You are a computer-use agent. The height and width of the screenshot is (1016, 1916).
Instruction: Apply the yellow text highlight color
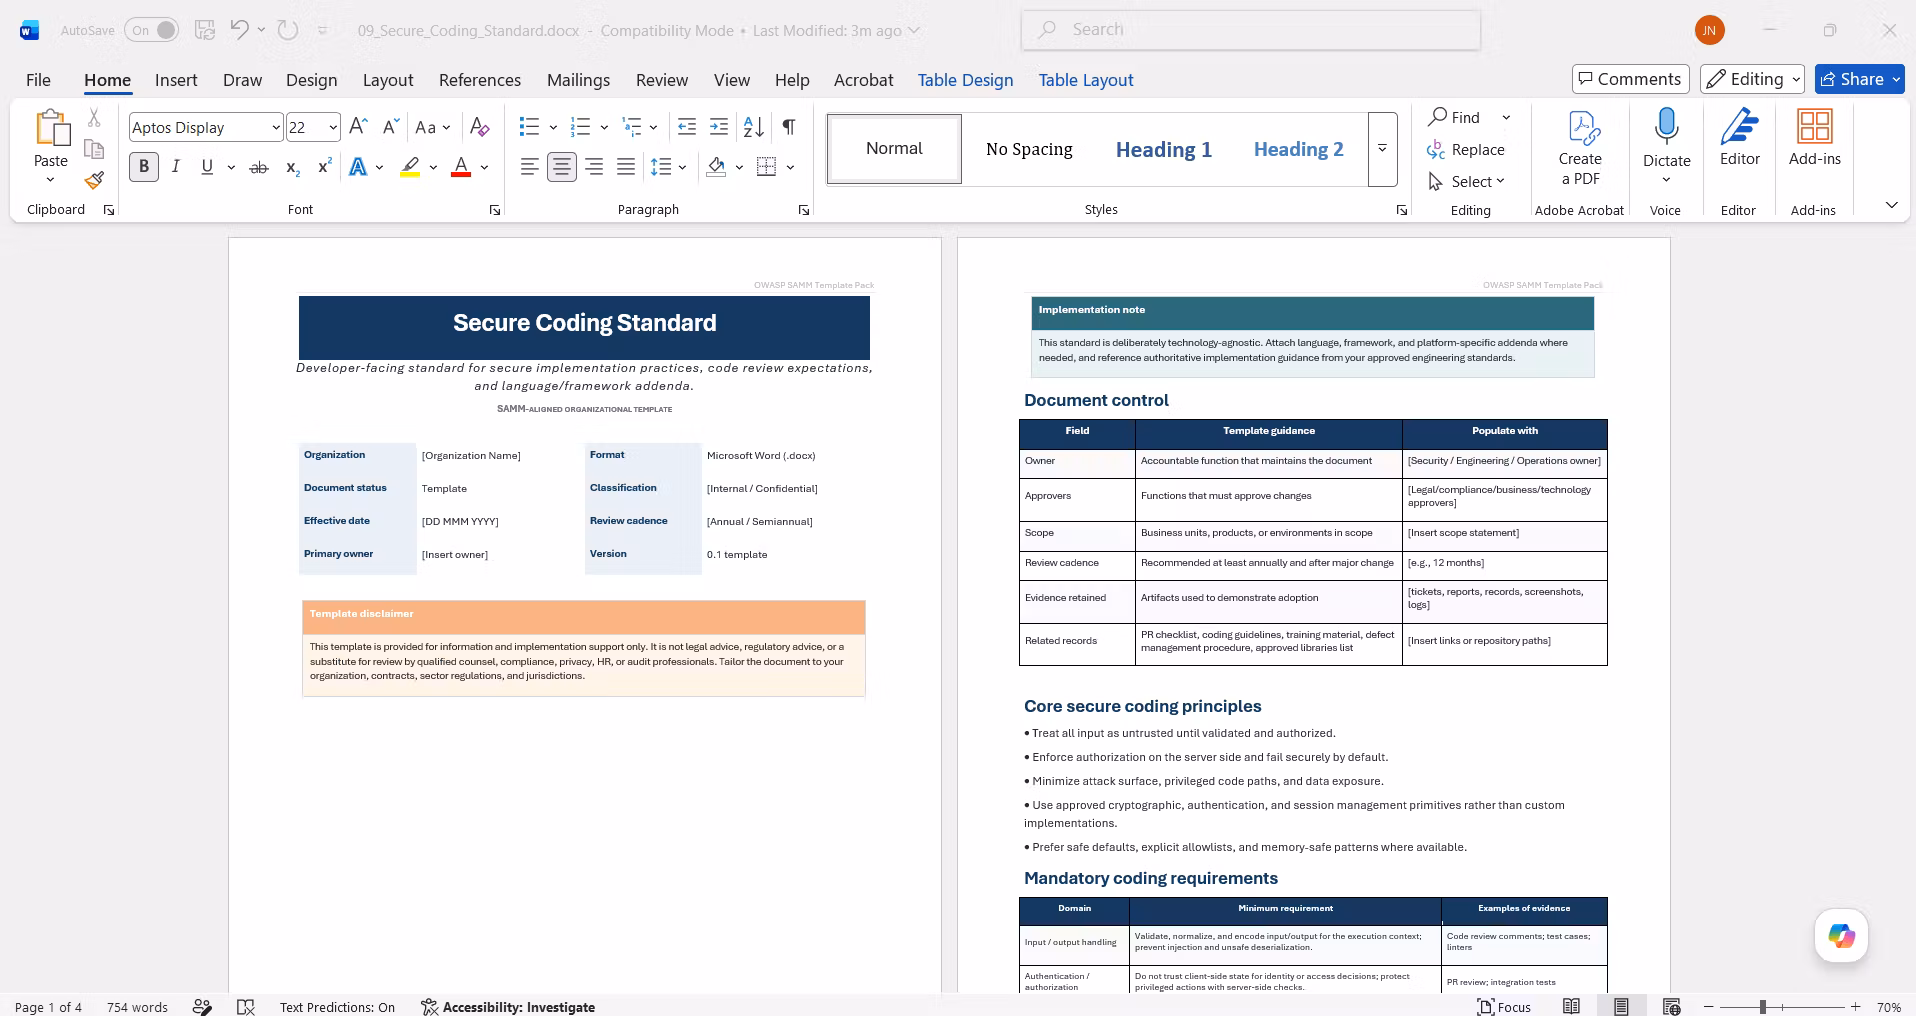click(x=410, y=167)
